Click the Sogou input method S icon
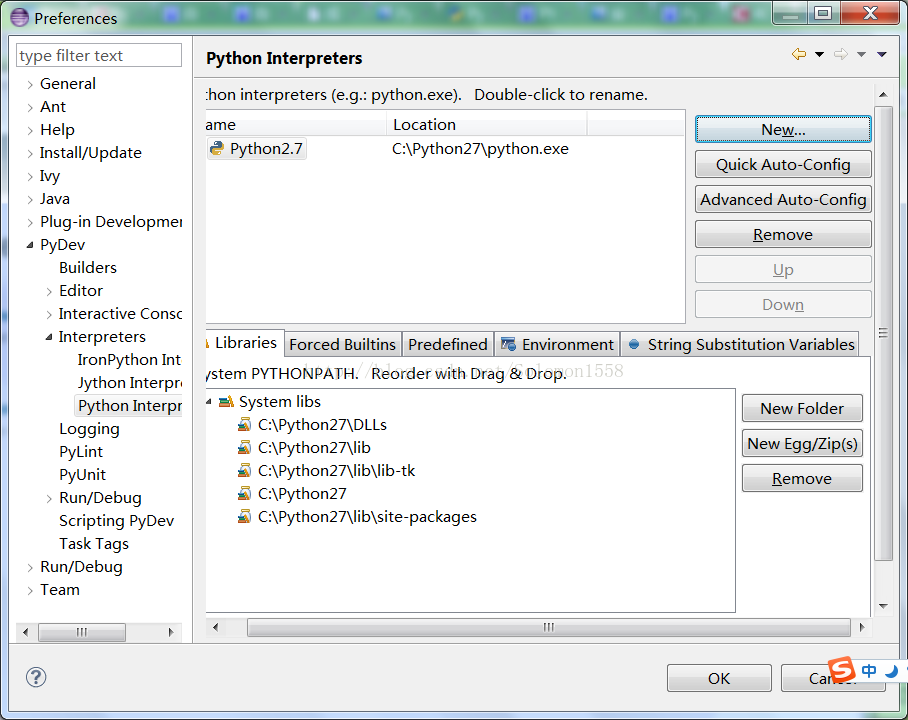 [842, 670]
